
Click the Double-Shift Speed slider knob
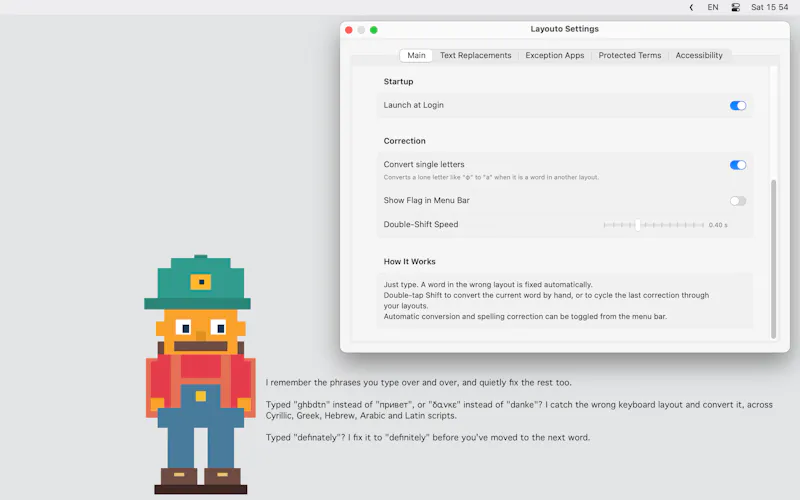pyautogui.click(x=638, y=225)
